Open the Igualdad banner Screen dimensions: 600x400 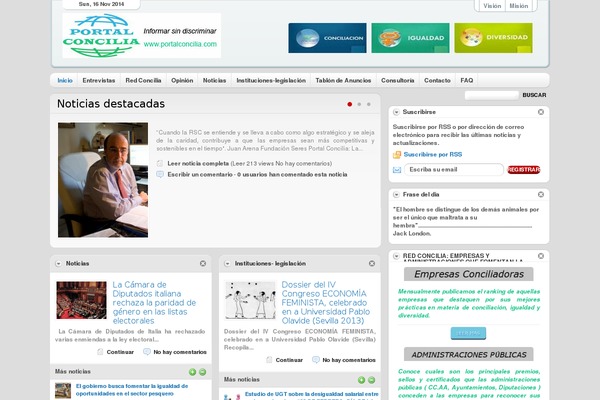coord(410,38)
